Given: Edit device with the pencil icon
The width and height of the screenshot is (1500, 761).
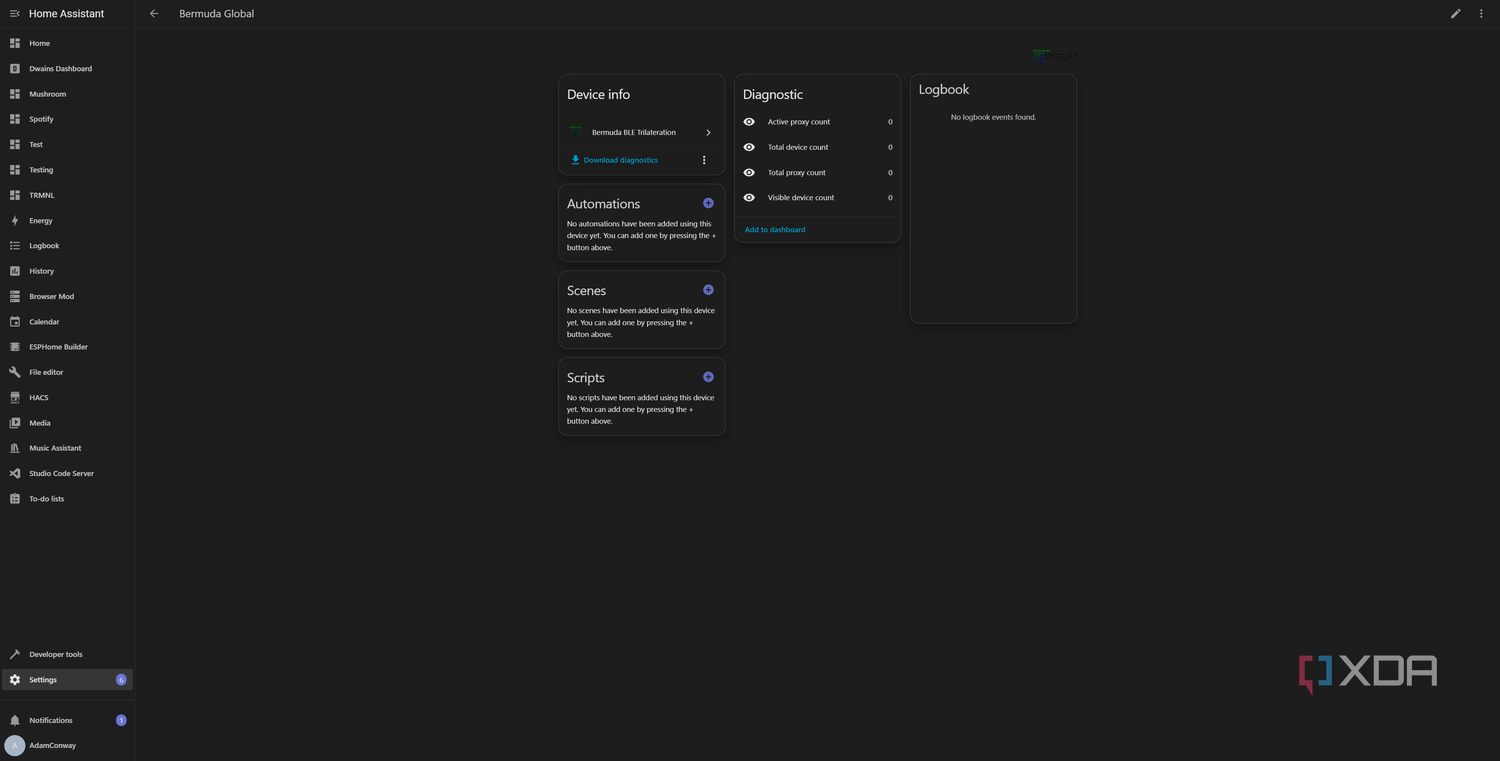Looking at the screenshot, I should pyautogui.click(x=1456, y=14).
